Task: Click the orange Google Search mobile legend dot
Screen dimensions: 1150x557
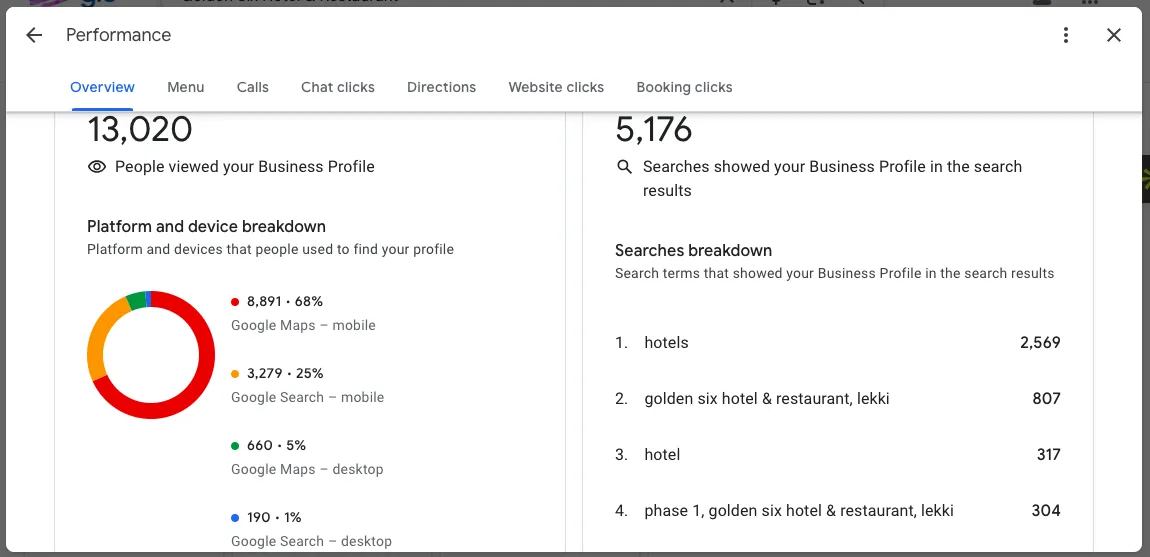Action: [235, 374]
